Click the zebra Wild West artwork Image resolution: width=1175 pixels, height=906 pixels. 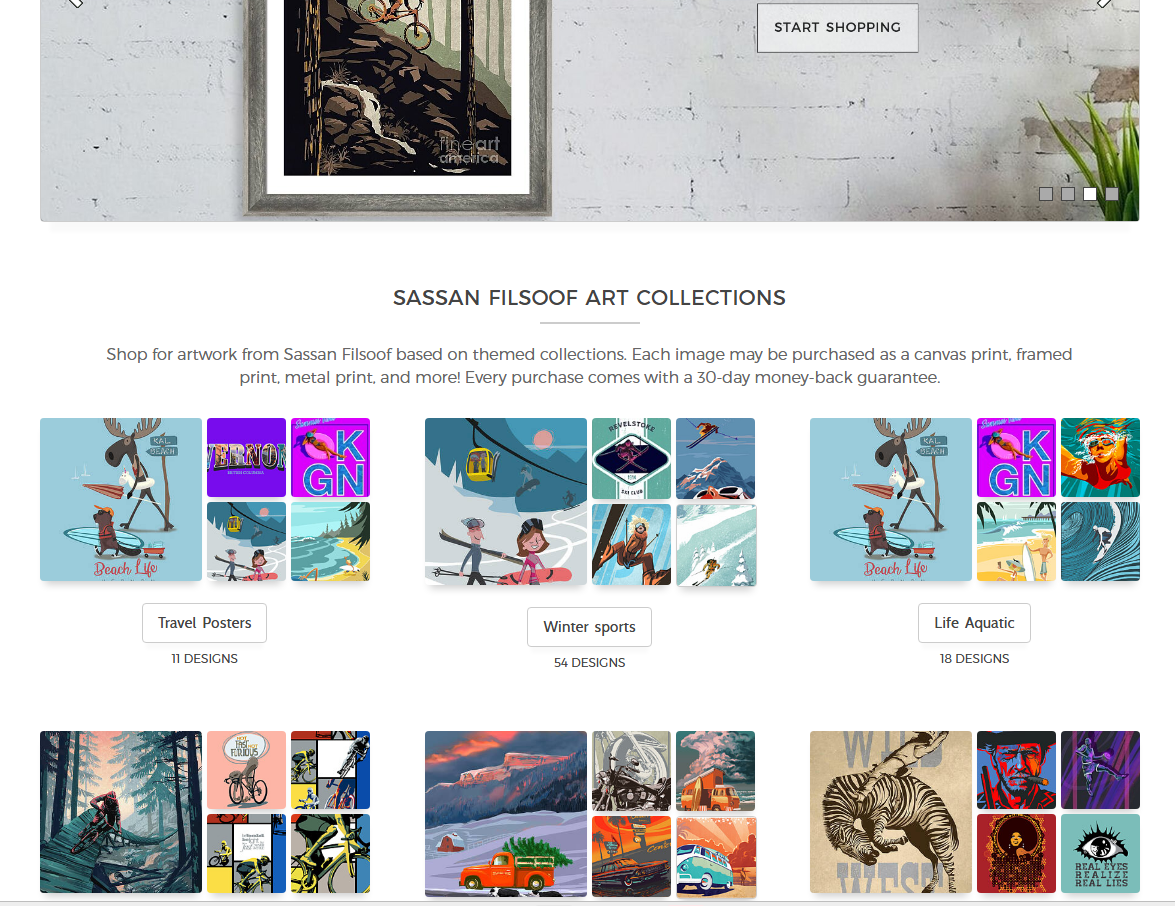(x=890, y=812)
